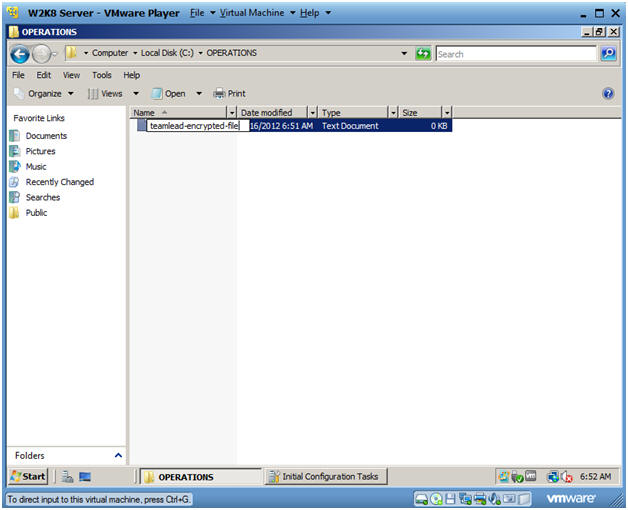628x510 pixels.
Task: Expand the address bar history dropdown
Action: (x=404, y=53)
